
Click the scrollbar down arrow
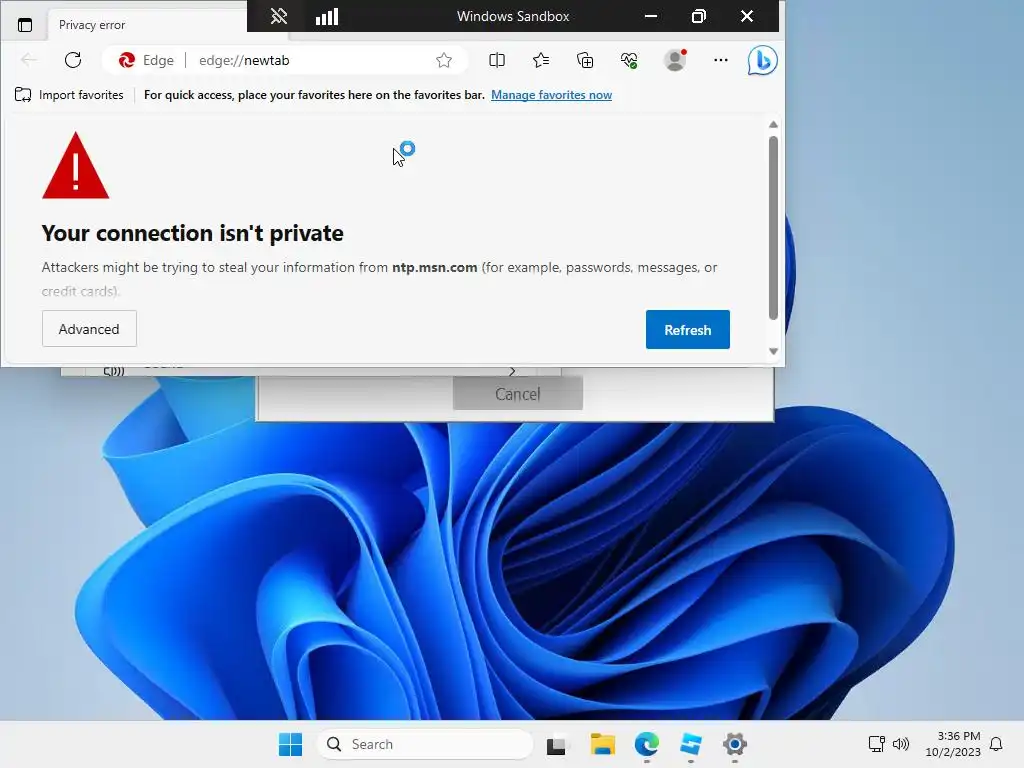tap(773, 351)
